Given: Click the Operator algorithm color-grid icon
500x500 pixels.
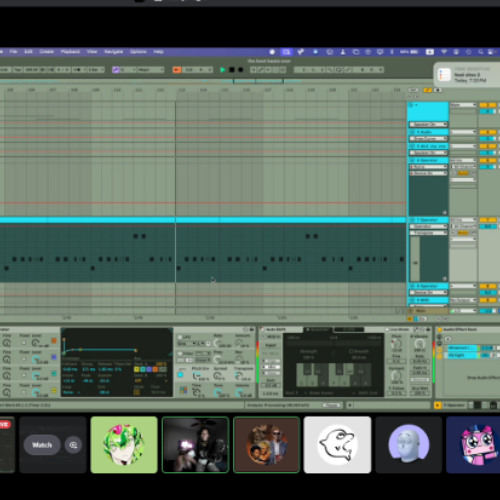Looking at the screenshot, I should 183,390.
